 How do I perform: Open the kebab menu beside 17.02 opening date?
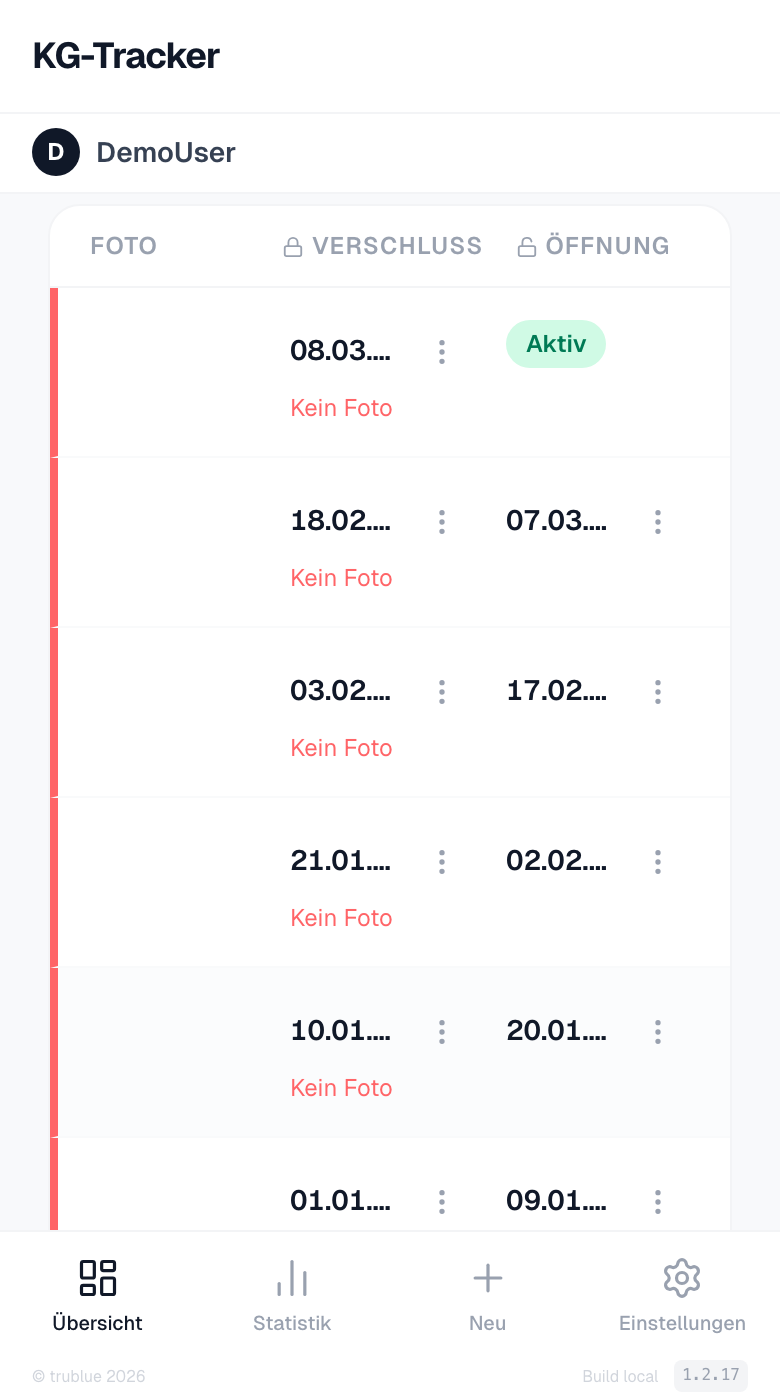[x=657, y=692]
